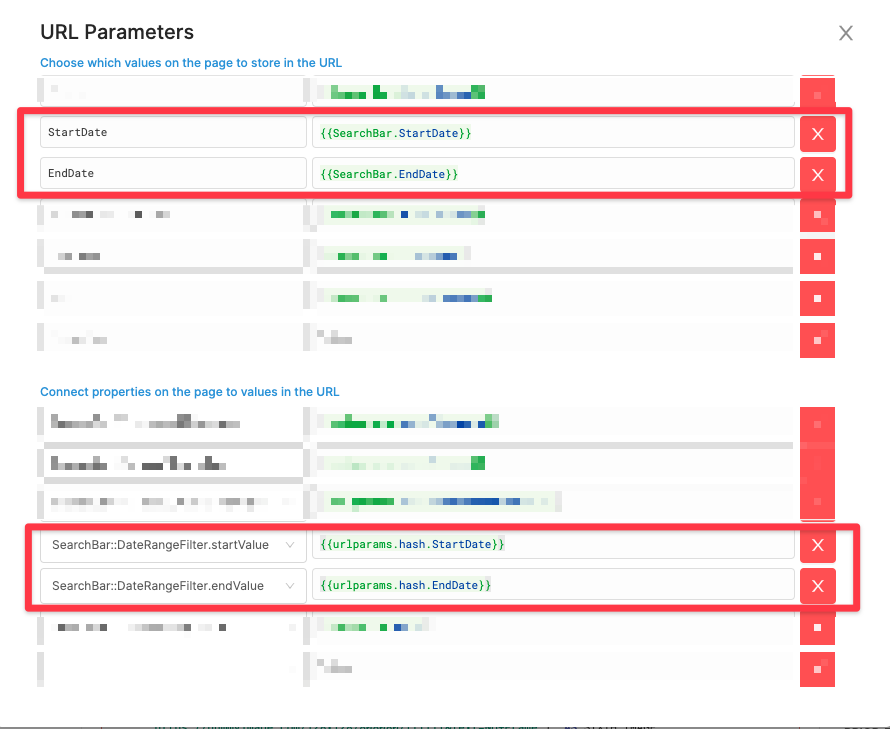
Task: Delete the StartDate URL parameter row
Action: click(817, 133)
